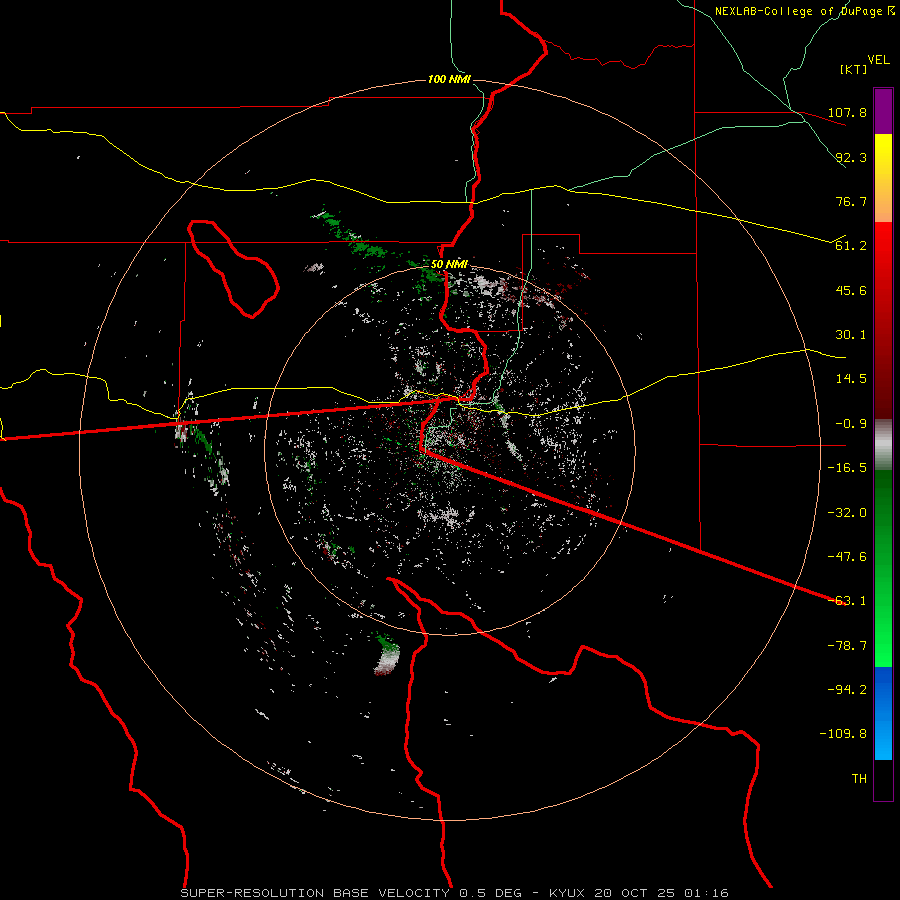The height and width of the screenshot is (900, 900).
Task: Click the Super-Resolution Base Velocity caption
Action: (x=455, y=893)
